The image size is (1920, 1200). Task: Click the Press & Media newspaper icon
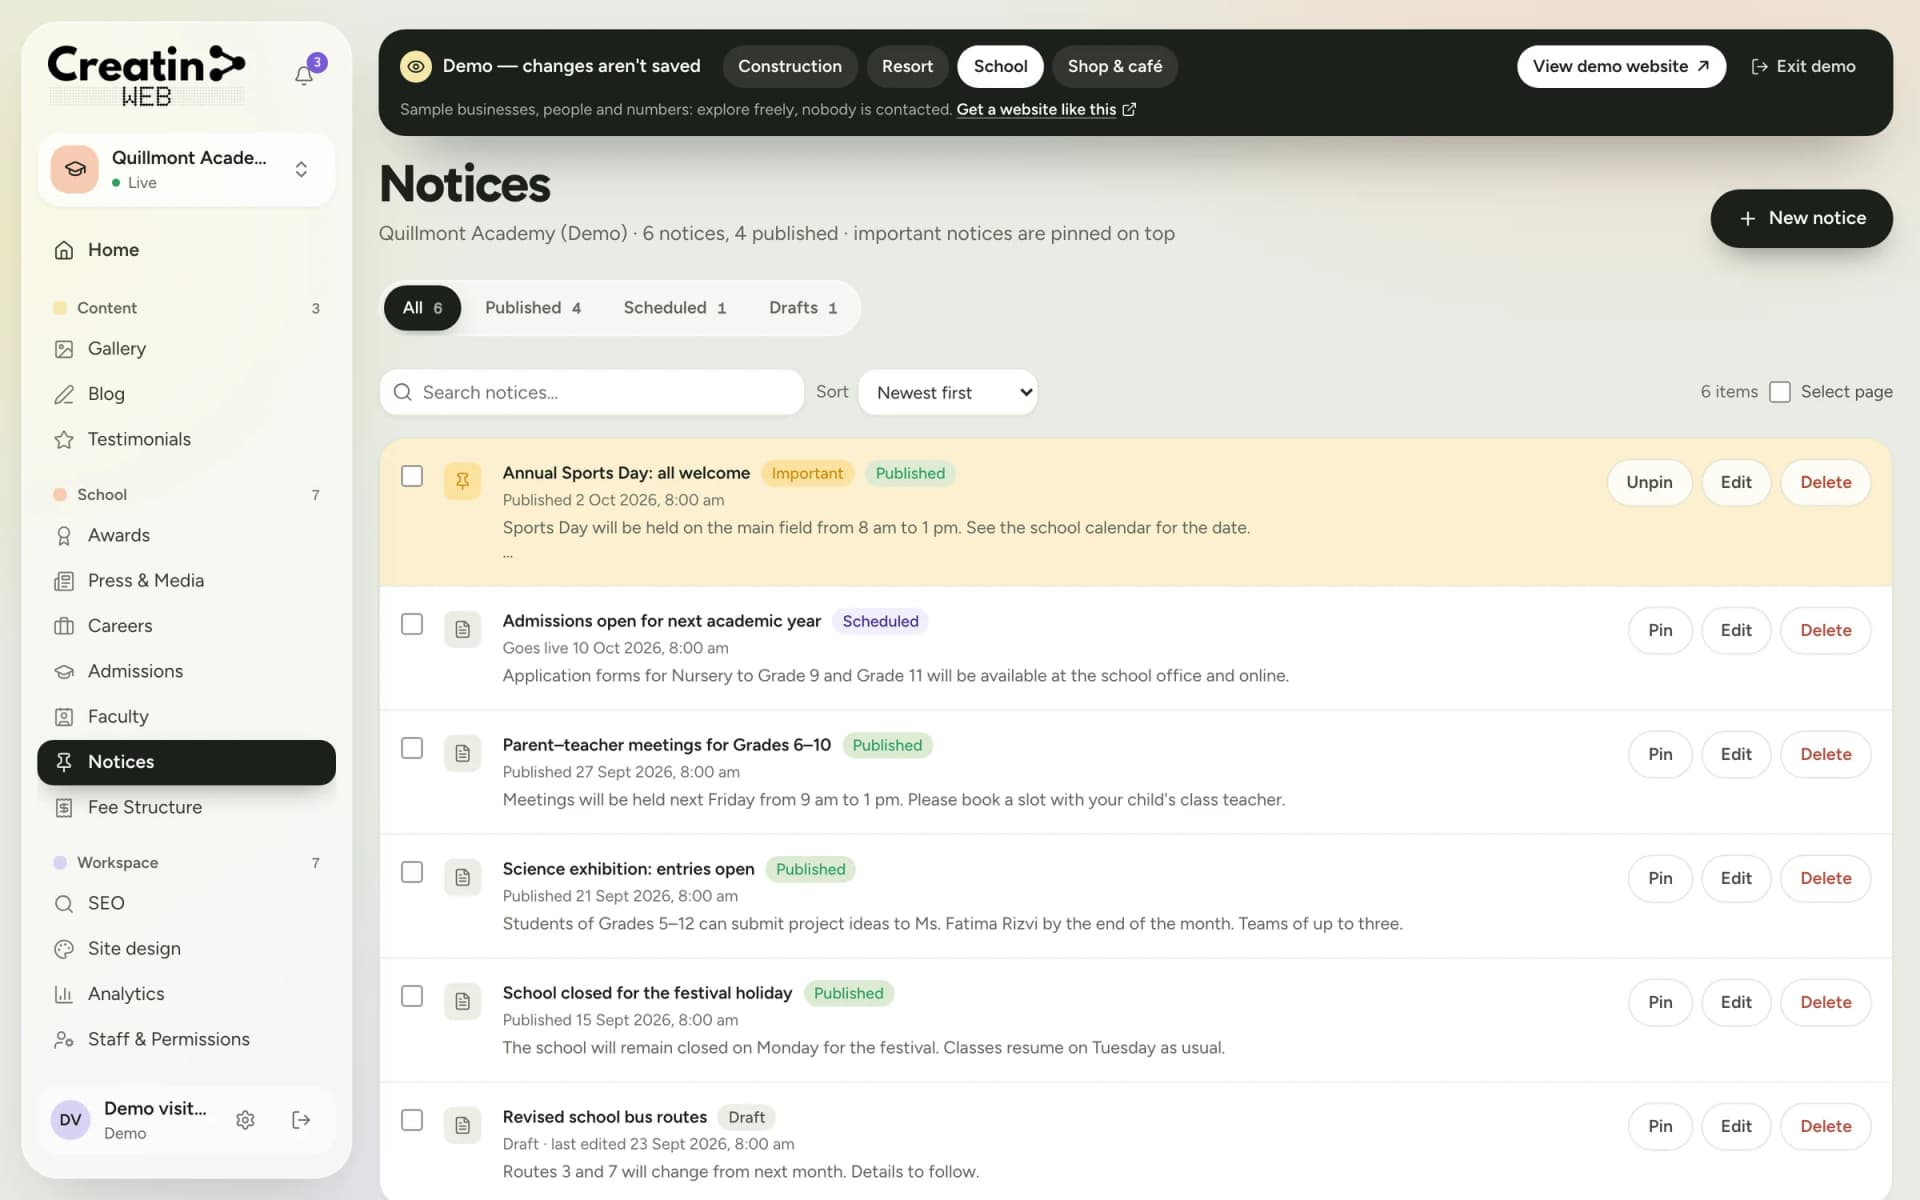pos(64,581)
